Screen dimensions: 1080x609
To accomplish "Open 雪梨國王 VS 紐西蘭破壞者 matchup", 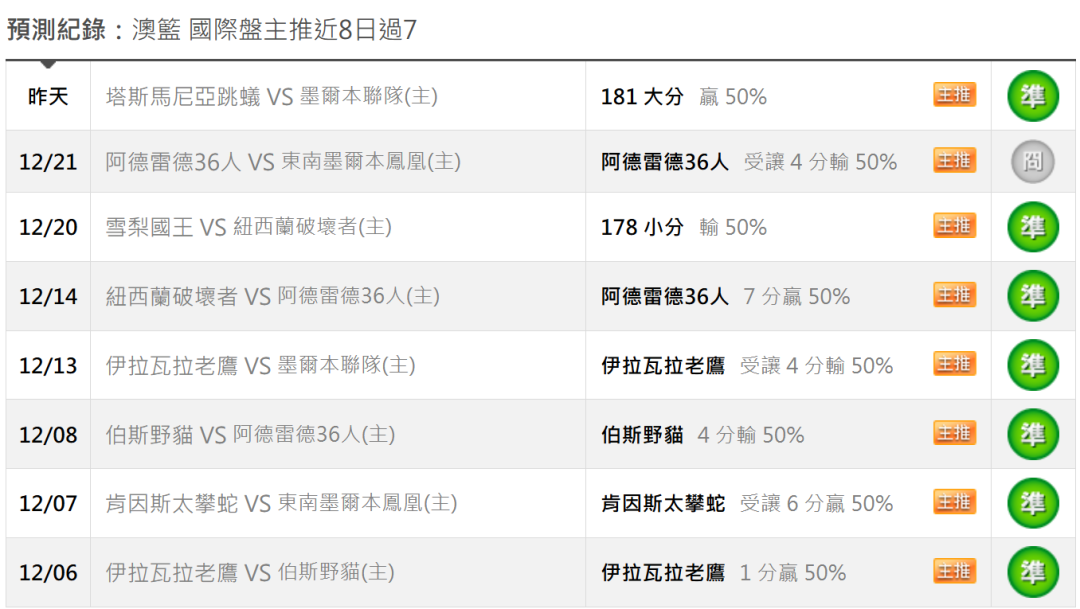I will tap(248, 227).
